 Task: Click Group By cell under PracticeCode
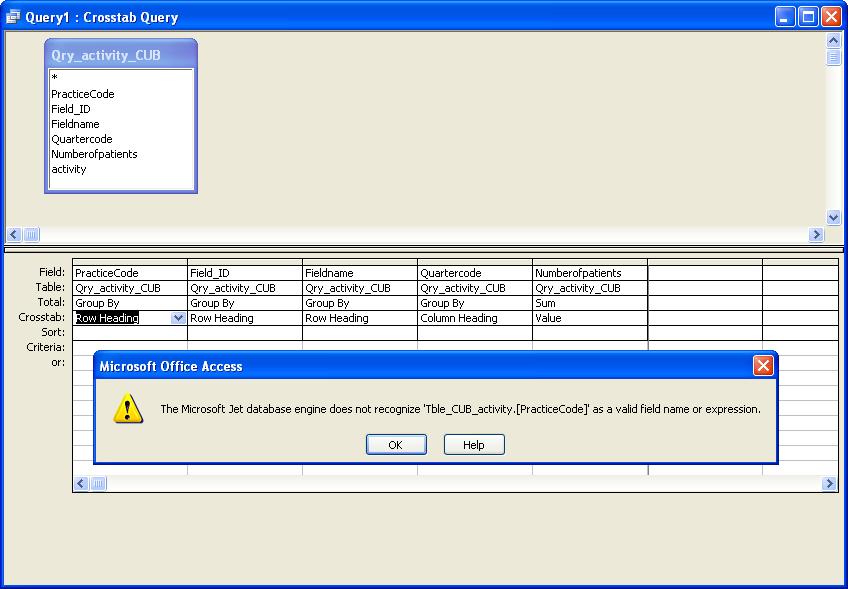click(x=130, y=303)
